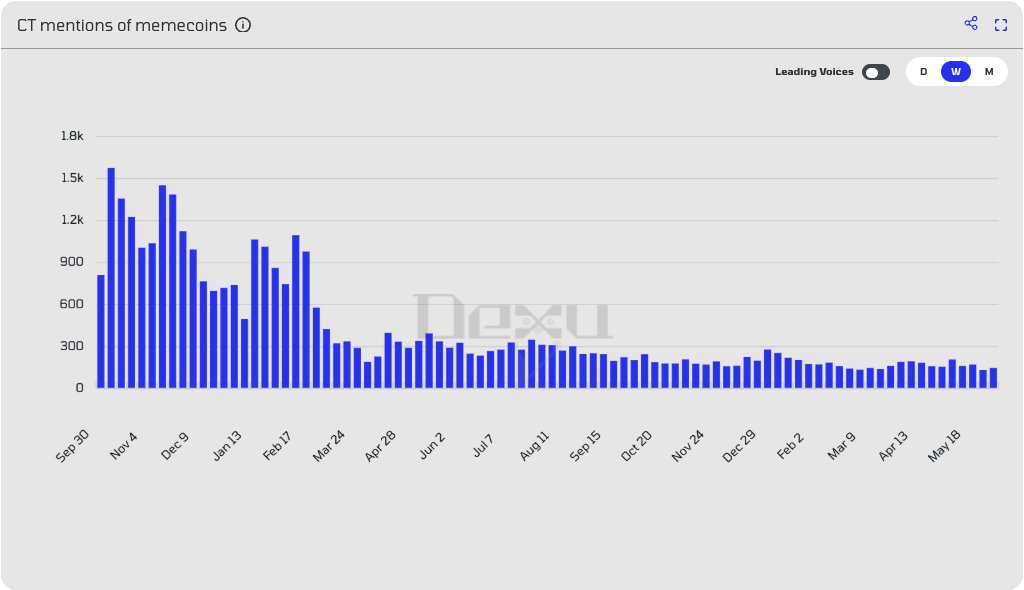The width and height of the screenshot is (1024, 590).
Task: Click the 'Apr 13' x-axis label
Action: pyautogui.click(x=893, y=446)
